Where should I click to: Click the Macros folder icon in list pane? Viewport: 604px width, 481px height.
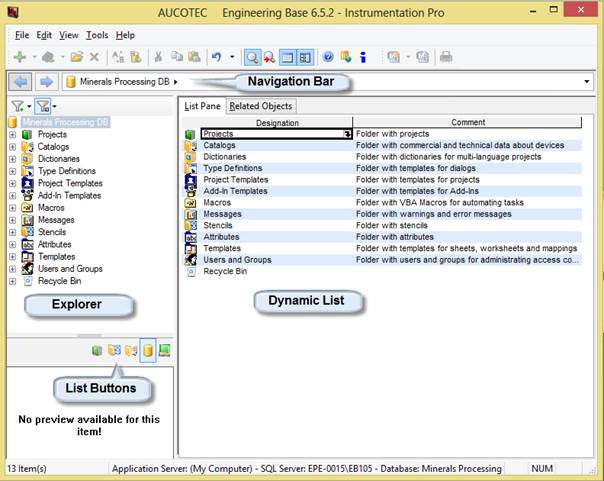(191, 203)
